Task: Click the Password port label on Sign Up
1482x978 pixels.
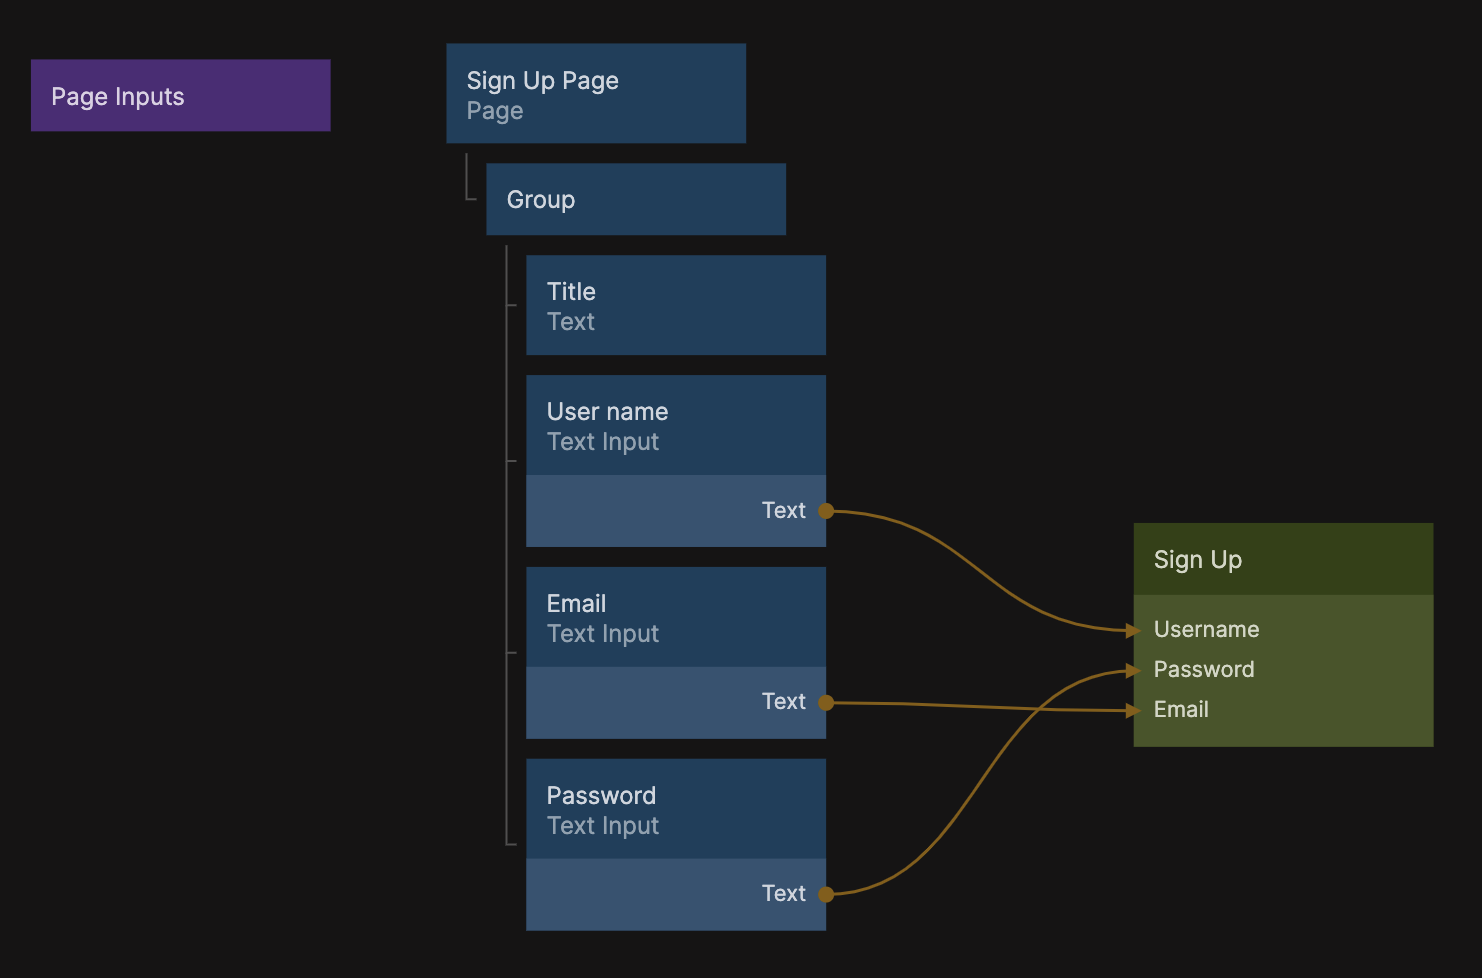Action: point(1204,670)
